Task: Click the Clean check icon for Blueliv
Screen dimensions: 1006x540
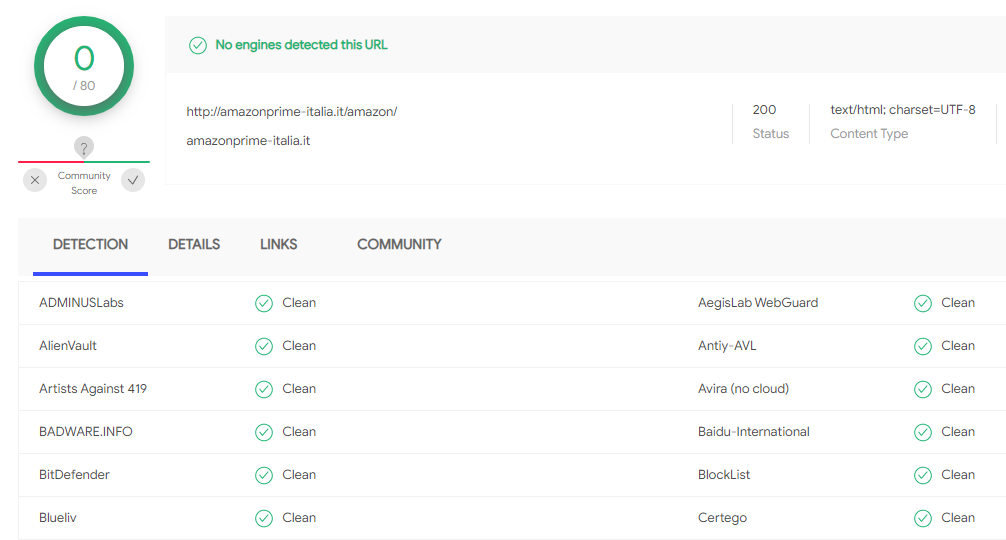Action: 264,518
